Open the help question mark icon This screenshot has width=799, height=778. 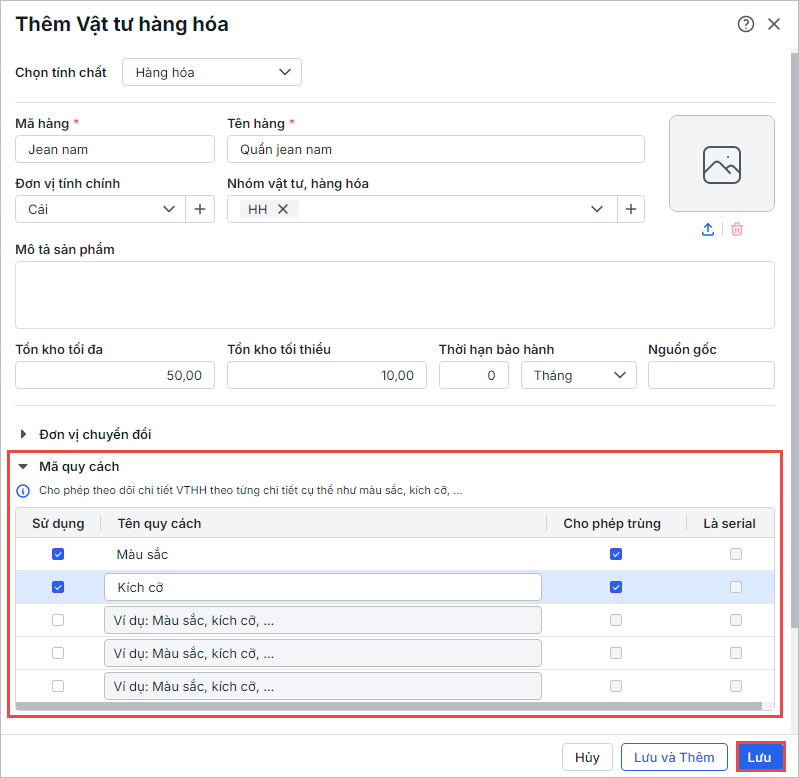(746, 25)
